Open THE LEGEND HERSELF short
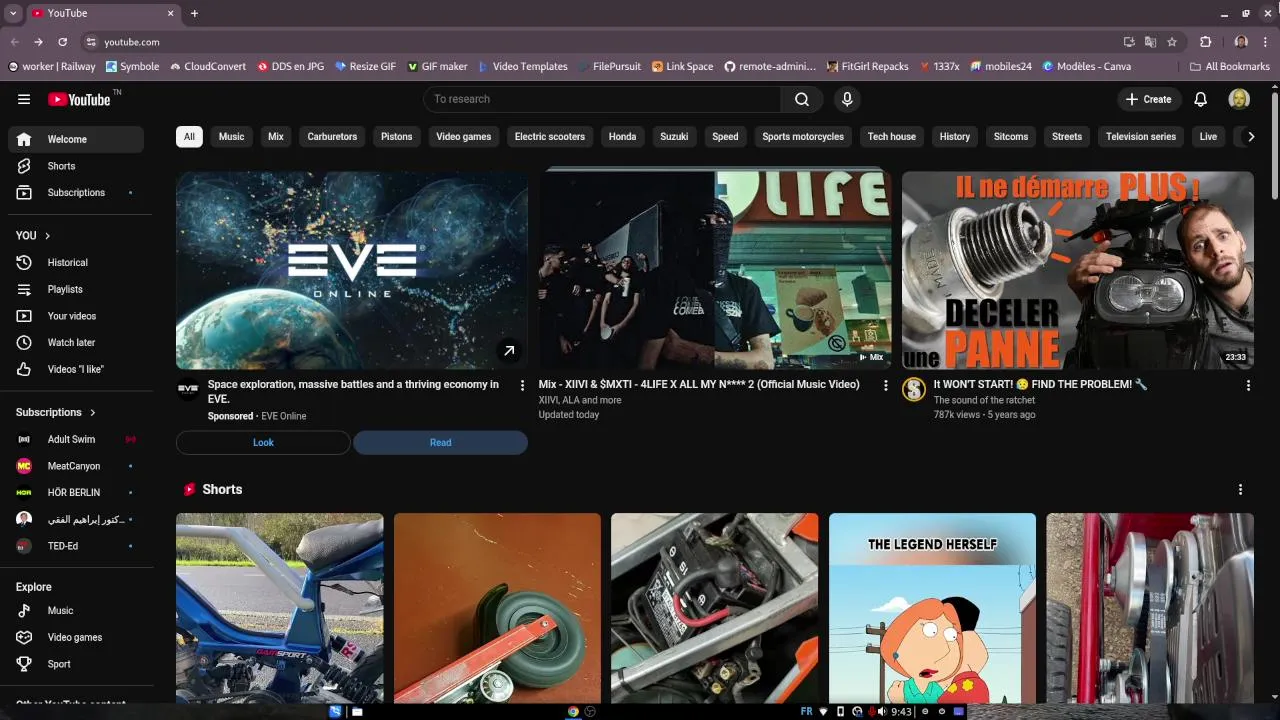Image resolution: width=1280 pixels, height=720 pixels. pos(932,608)
